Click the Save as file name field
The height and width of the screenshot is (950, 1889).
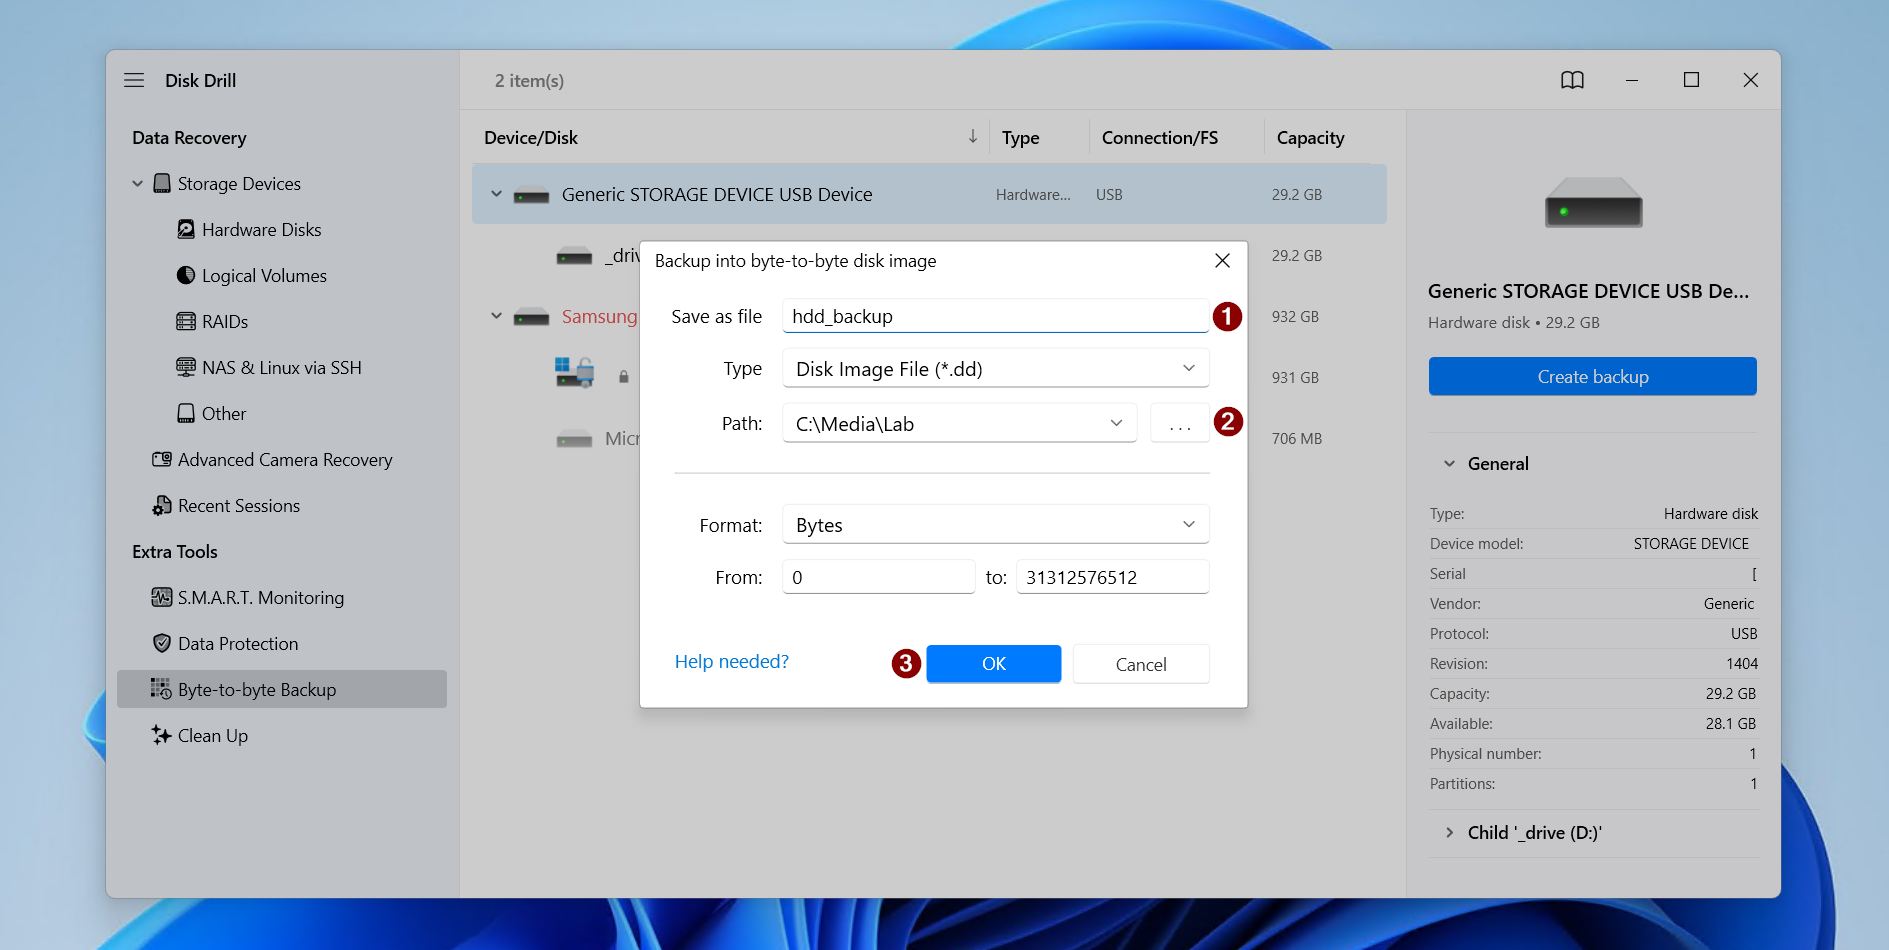click(994, 317)
